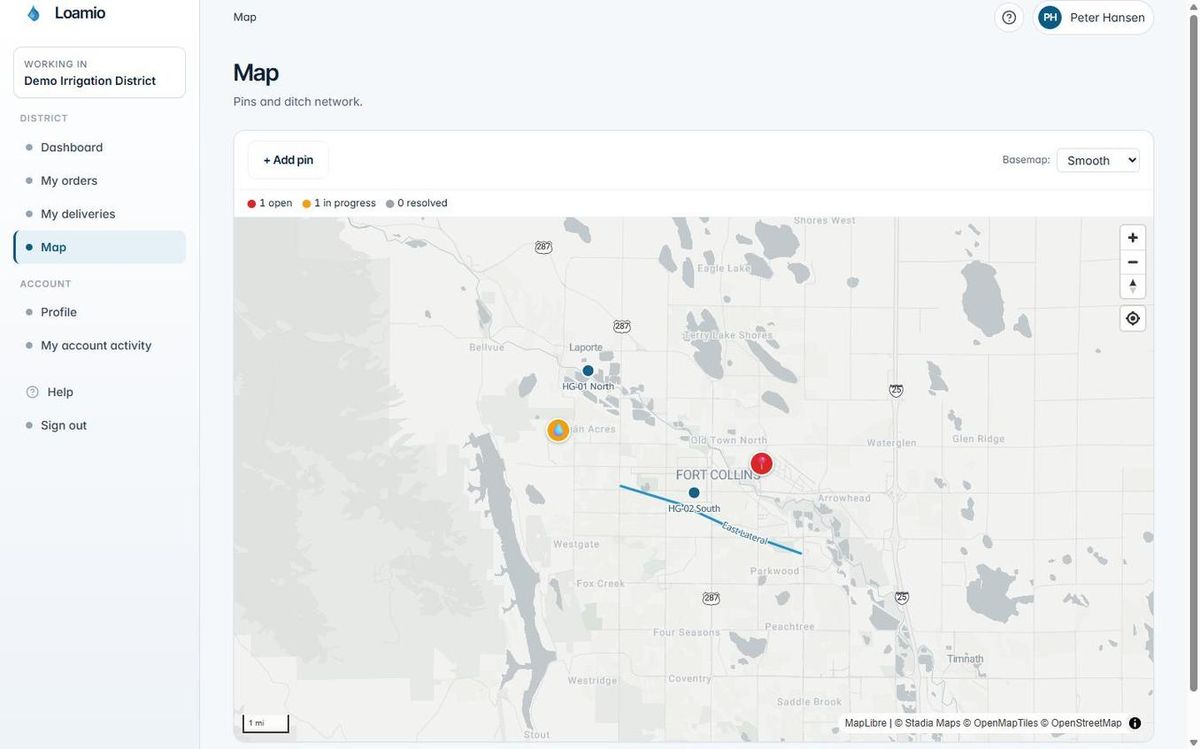This screenshot has width=1200, height=749.
Task: Zoom out on the map
Action: [1132, 262]
